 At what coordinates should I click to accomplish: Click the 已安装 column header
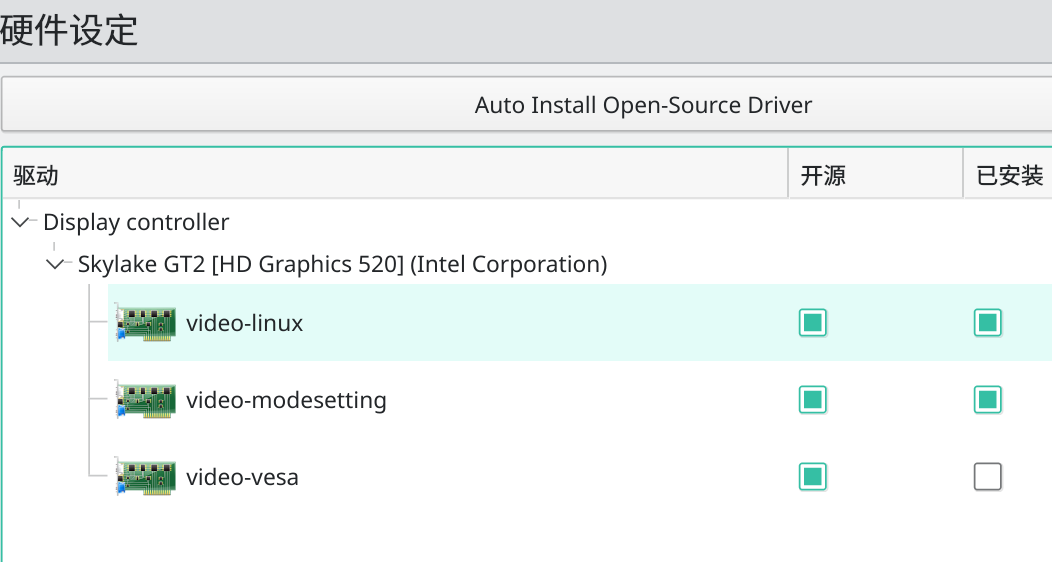[x=1009, y=176]
